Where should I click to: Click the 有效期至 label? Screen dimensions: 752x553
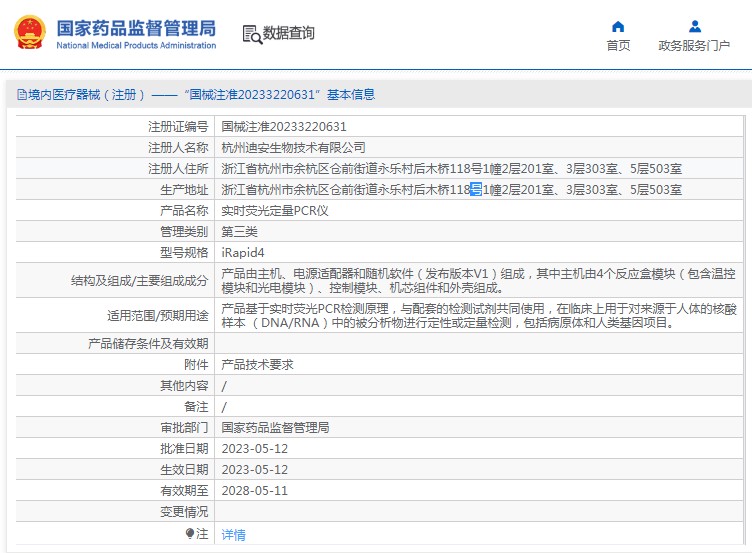pos(184,491)
